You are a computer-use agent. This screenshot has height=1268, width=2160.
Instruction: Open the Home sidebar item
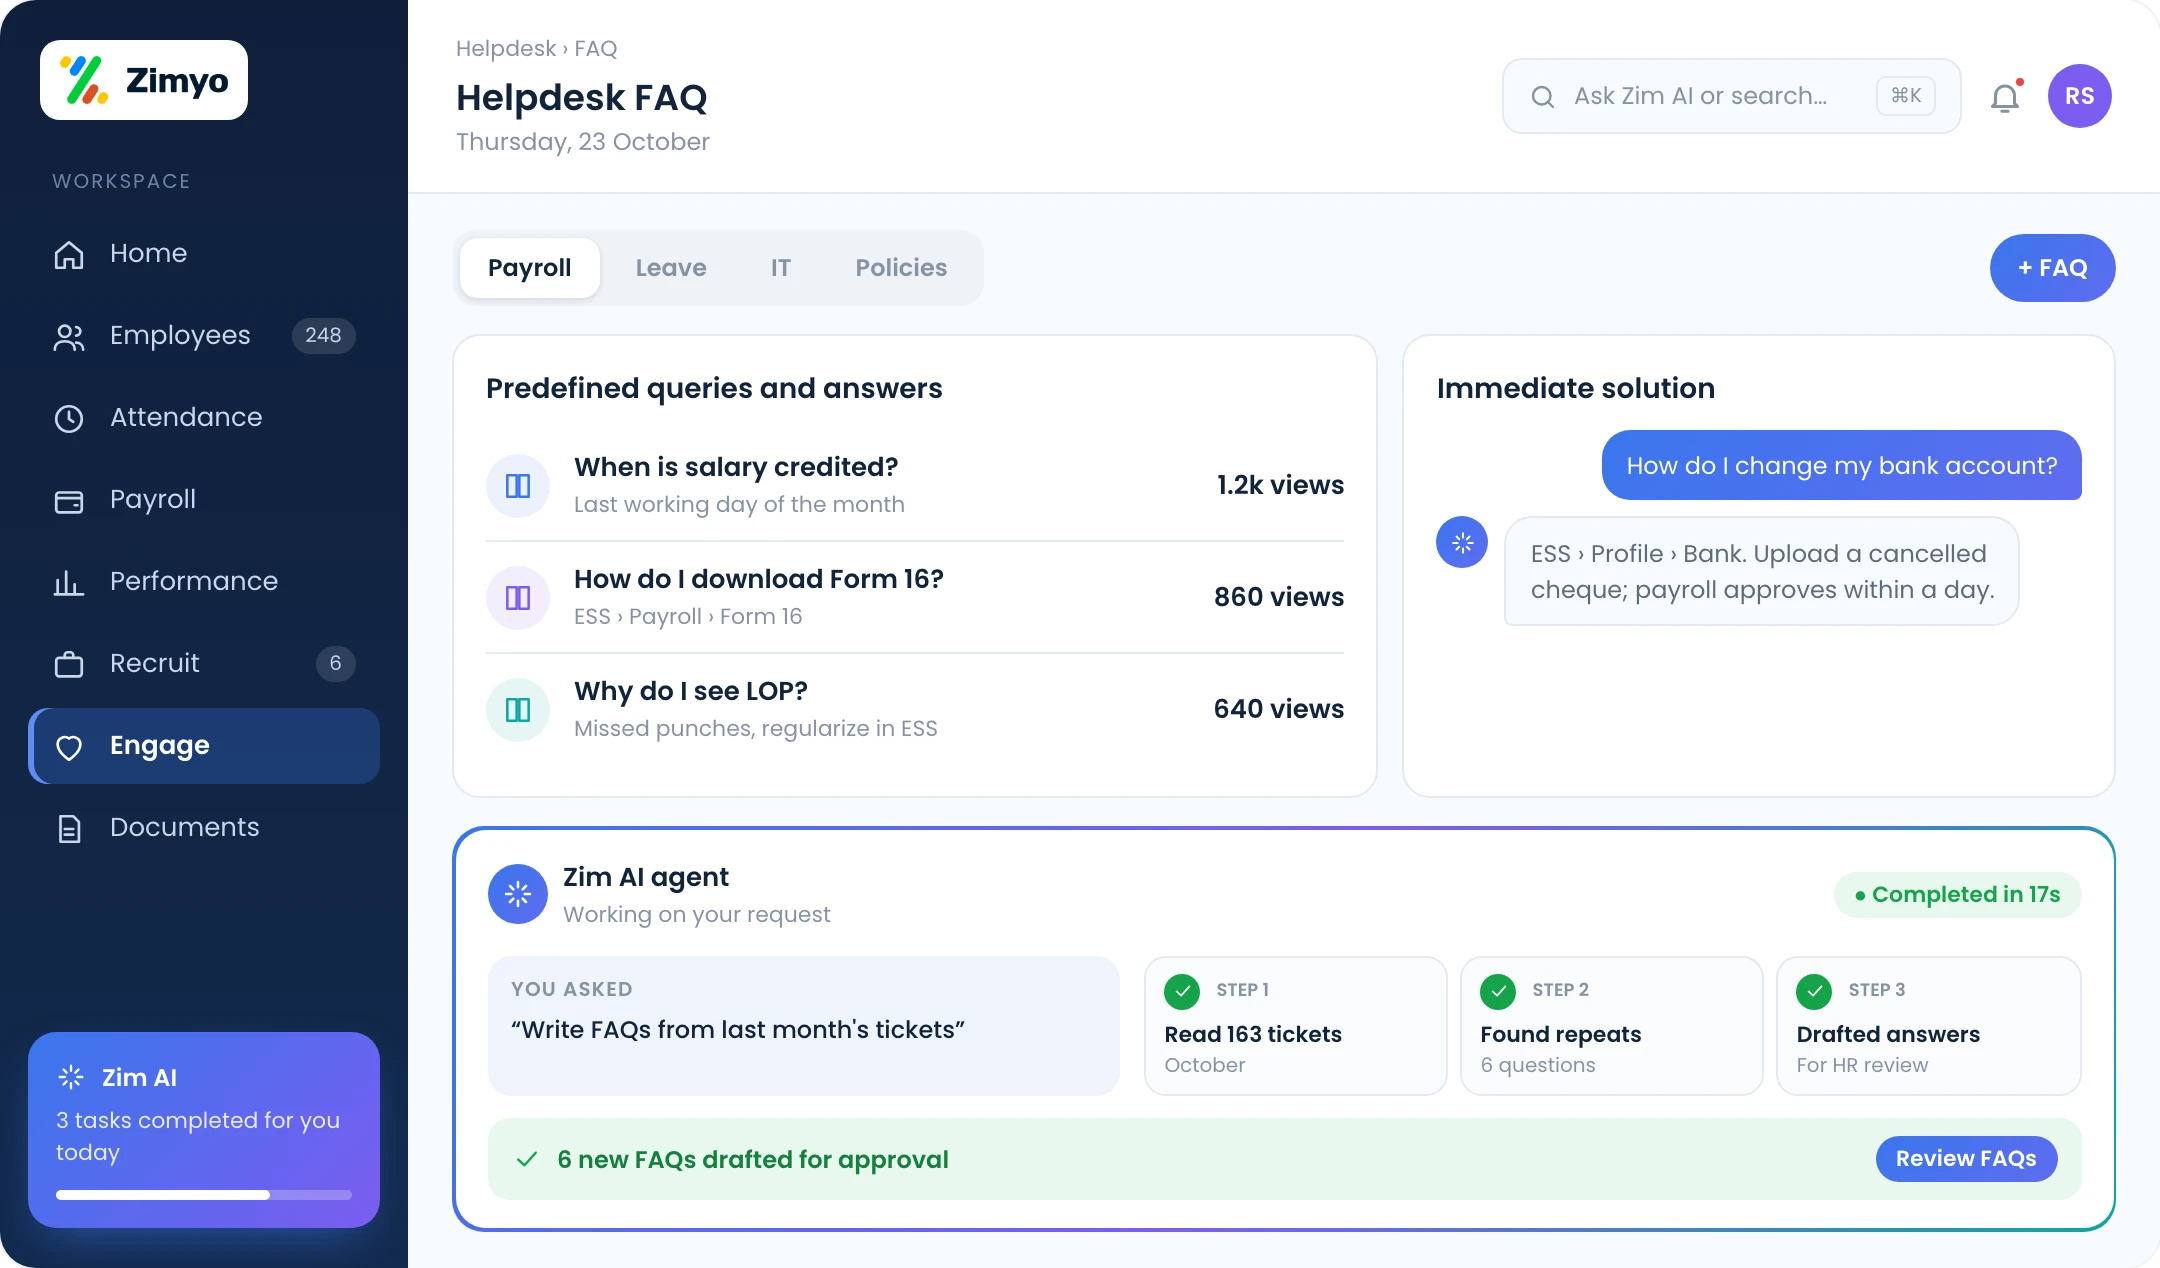click(x=204, y=254)
